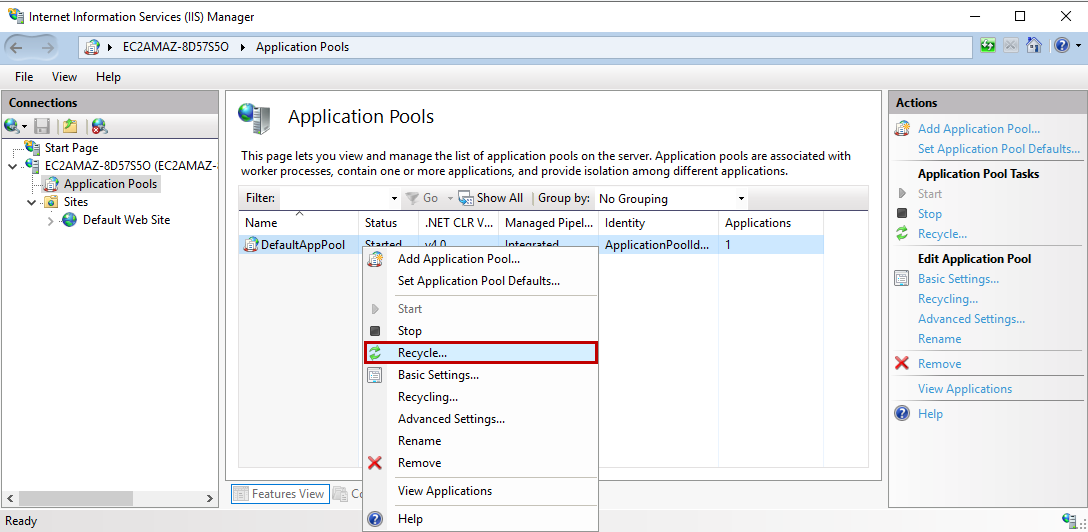Viewport: 1088px width, 532px height.
Task: Click the Add Application Pool icon in Actions pane
Action: (x=902, y=128)
